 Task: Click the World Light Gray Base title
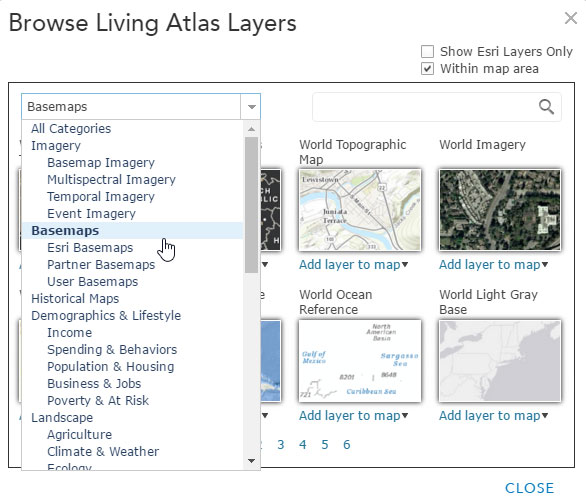(488, 302)
